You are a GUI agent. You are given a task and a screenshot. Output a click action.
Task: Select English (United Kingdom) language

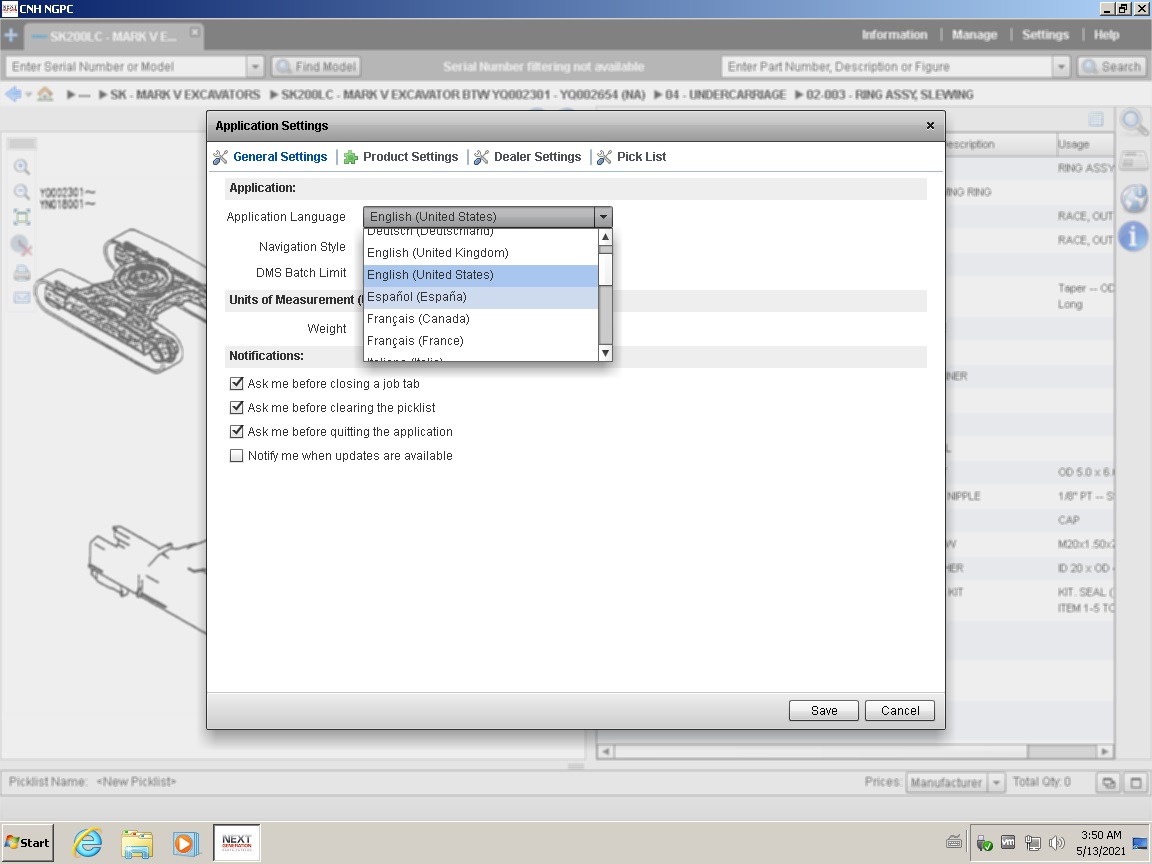click(481, 253)
